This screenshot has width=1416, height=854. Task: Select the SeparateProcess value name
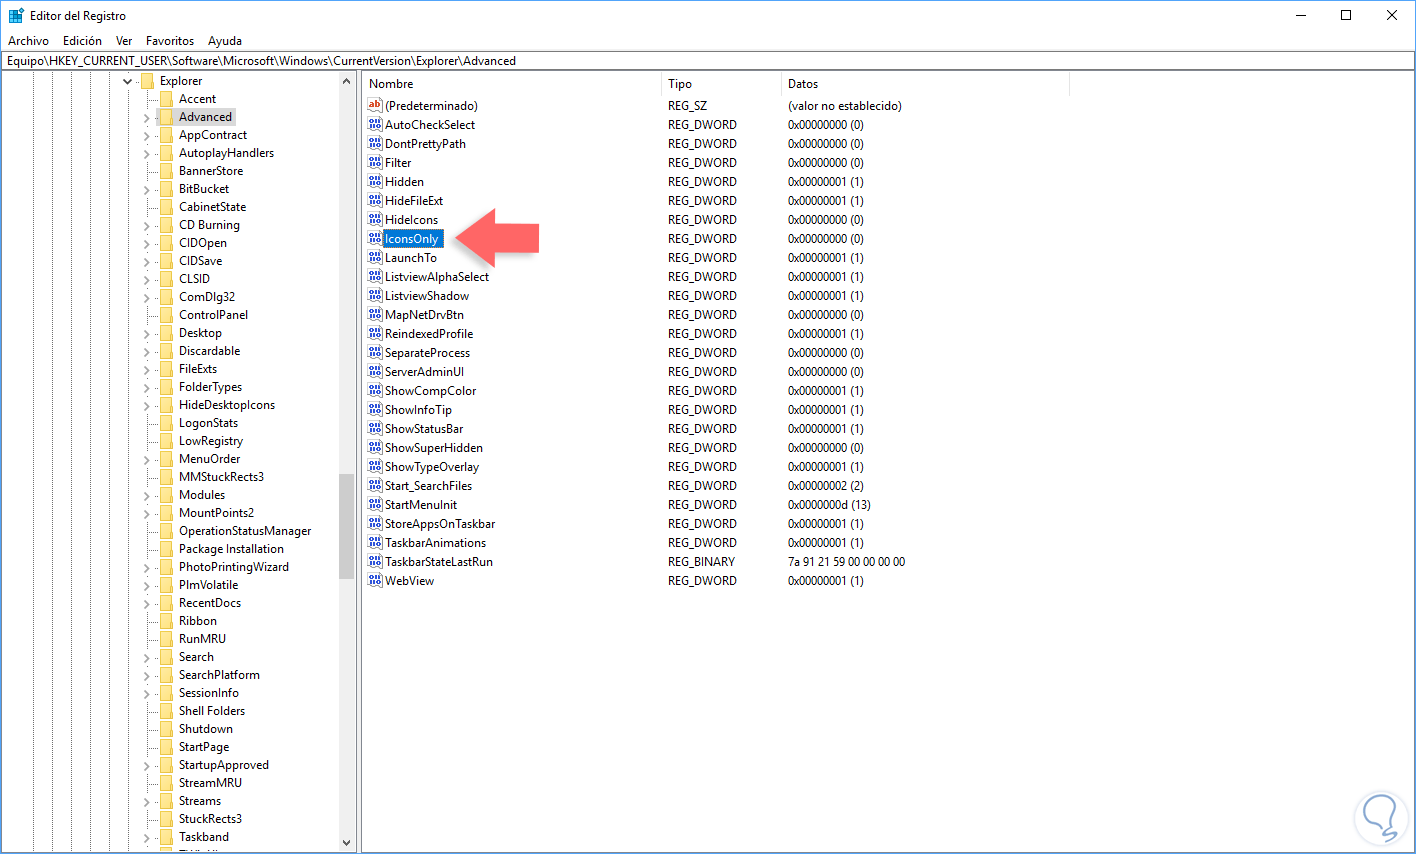point(427,353)
